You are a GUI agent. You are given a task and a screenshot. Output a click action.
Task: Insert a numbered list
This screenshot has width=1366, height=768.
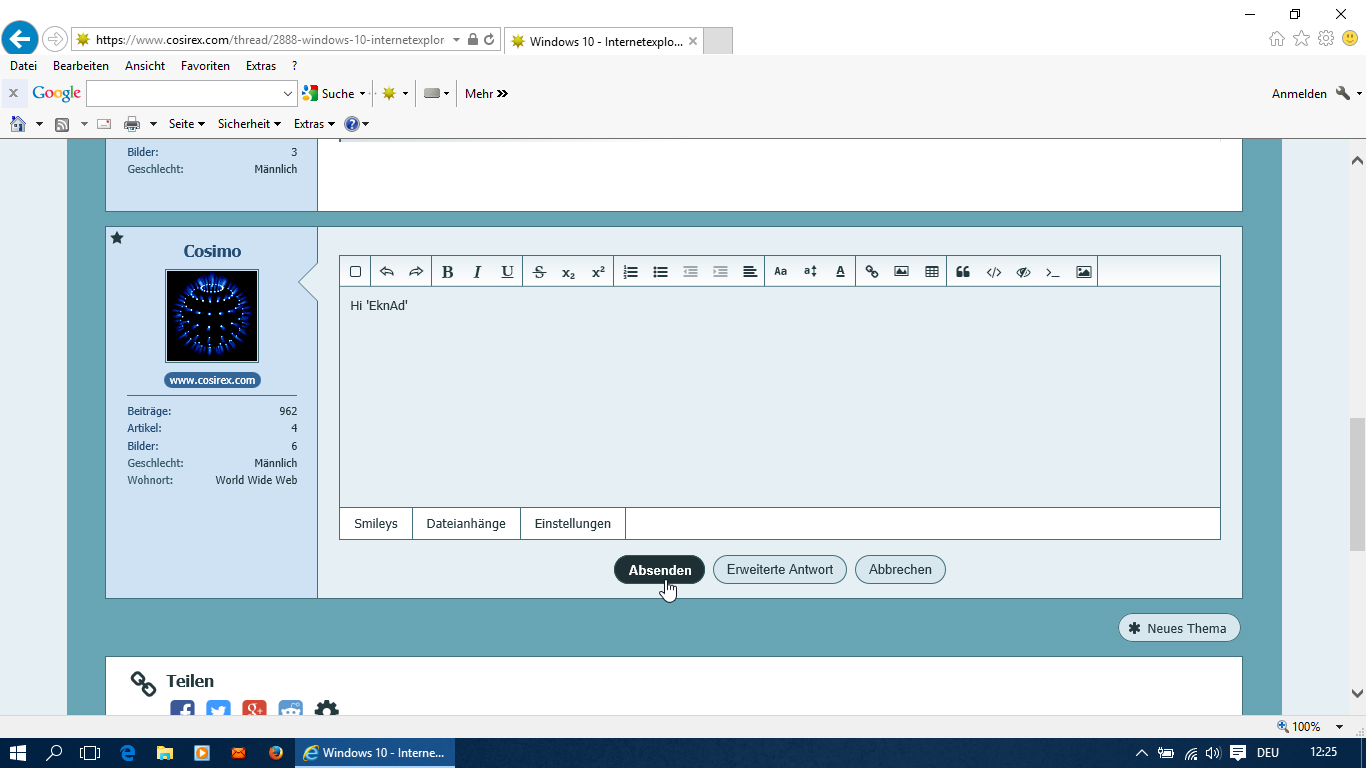630,272
